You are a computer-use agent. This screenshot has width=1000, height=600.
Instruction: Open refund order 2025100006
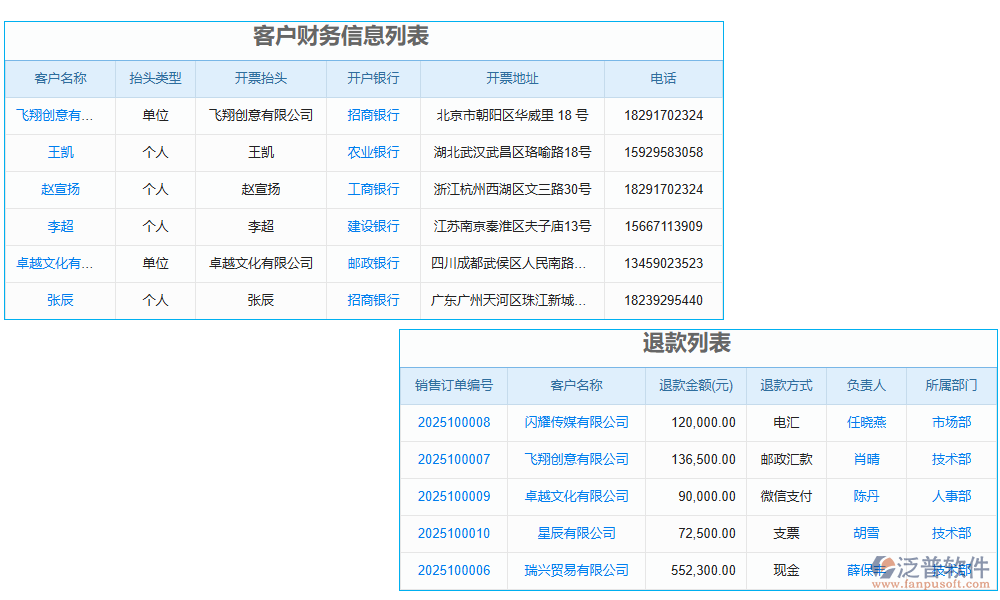455,570
